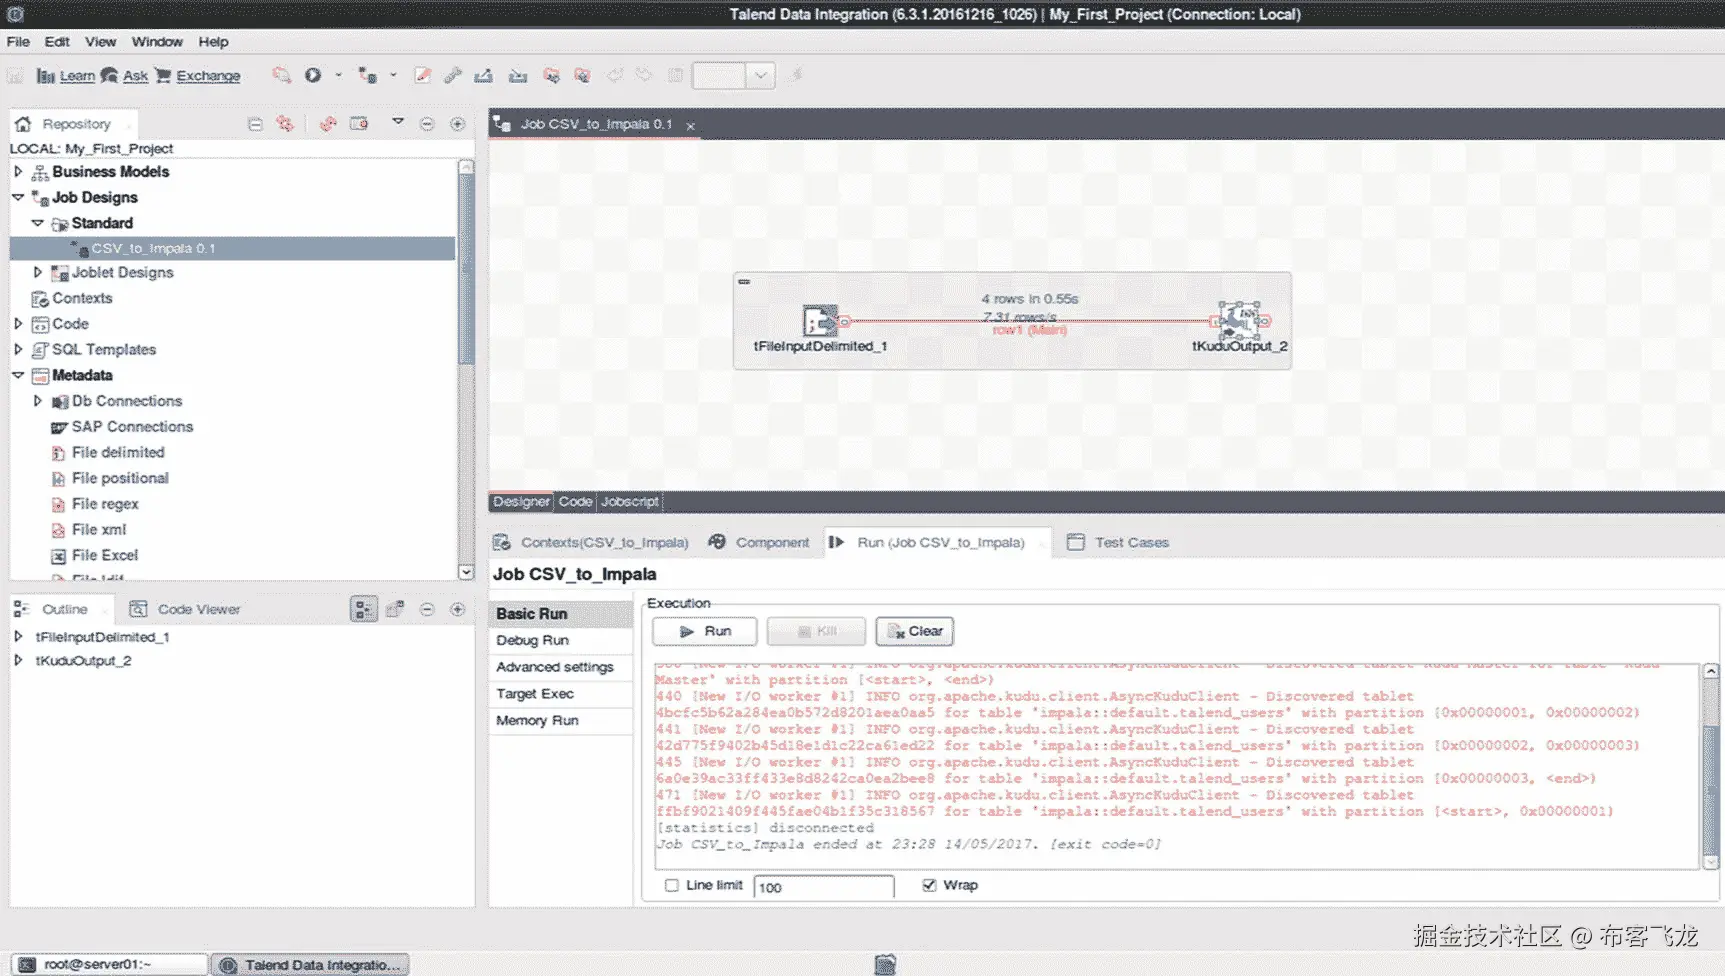The width and height of the screenshot is (1725, 976).
Task: Open the Edit menu
Action: tap(57, 42)
